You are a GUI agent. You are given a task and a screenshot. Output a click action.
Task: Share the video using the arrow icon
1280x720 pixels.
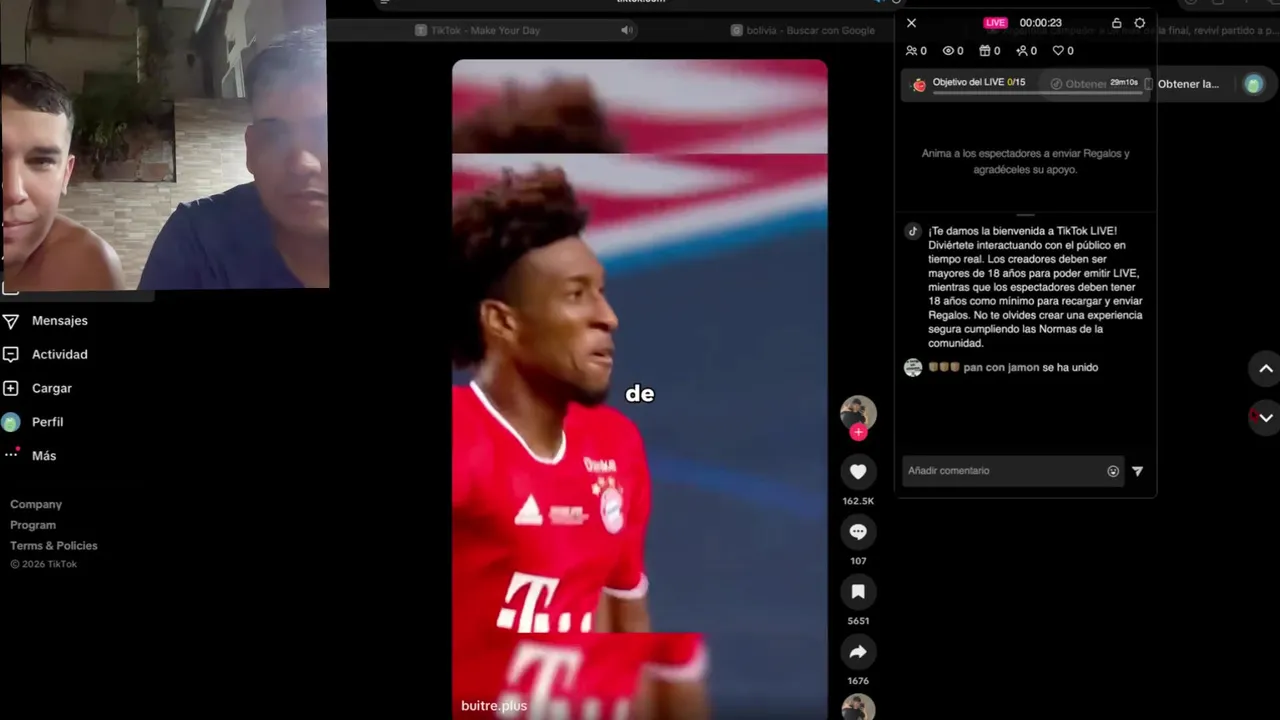coord(858,652)
